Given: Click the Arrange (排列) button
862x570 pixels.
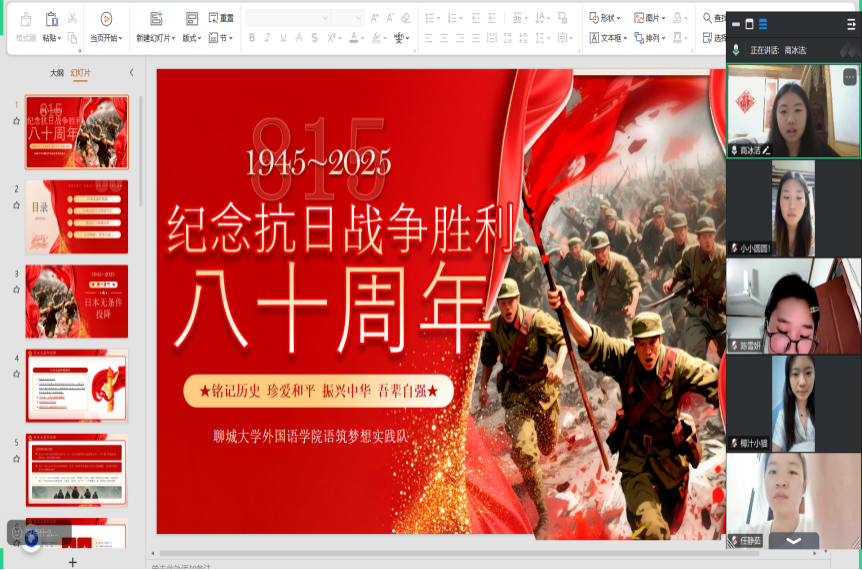Looking at the screenshot, I should [651, 38].
